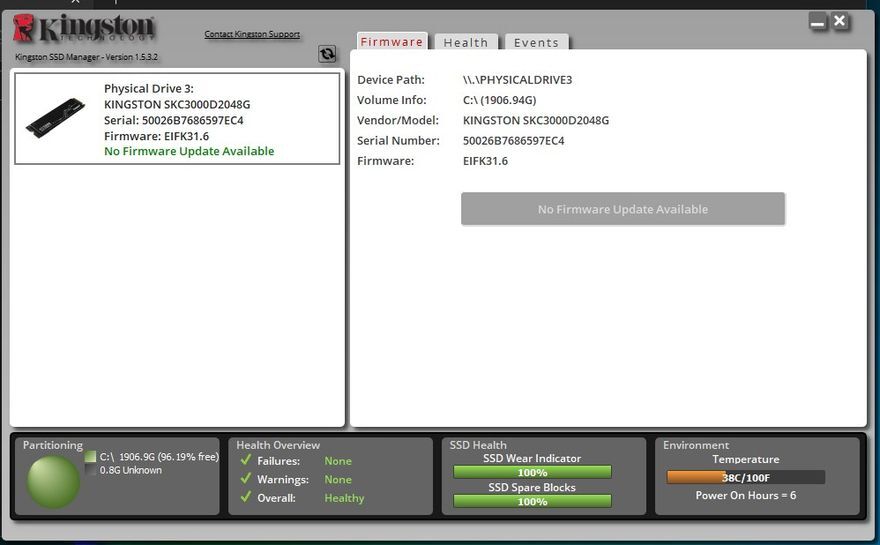Click the C:\ partition legend swatch
Screen dimensions: 880x545
(90, 456)
